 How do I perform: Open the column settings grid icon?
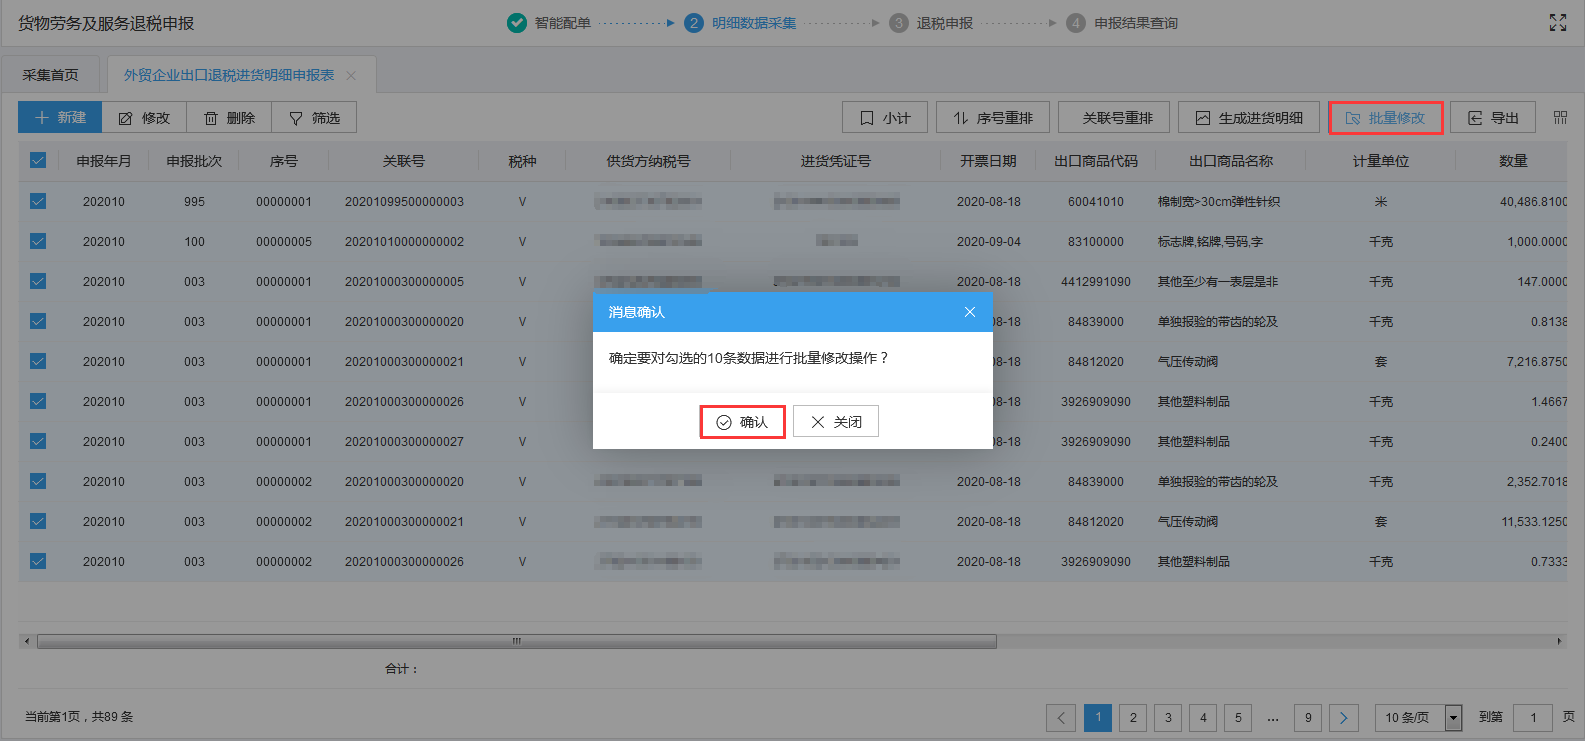[1560, 118]
